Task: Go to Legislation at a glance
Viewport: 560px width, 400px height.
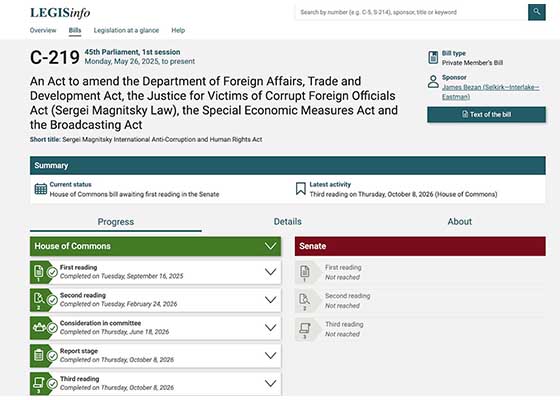Action: [126, 30]
